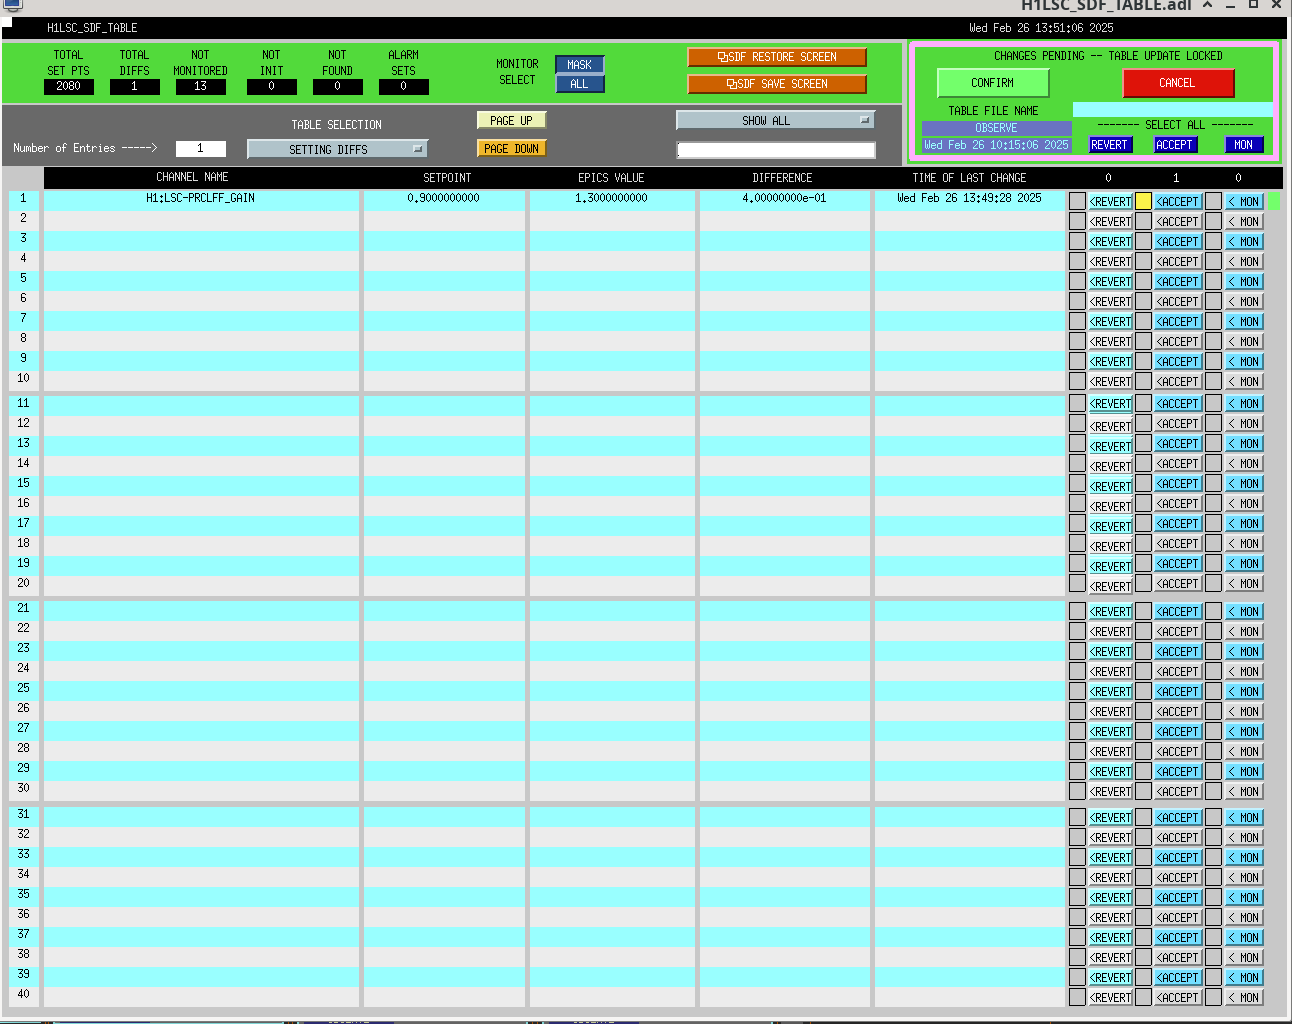Click the select-all MON button
Image resolution: width=1292 pixels, height=1024 pixels.
[x=1244, y=145]
